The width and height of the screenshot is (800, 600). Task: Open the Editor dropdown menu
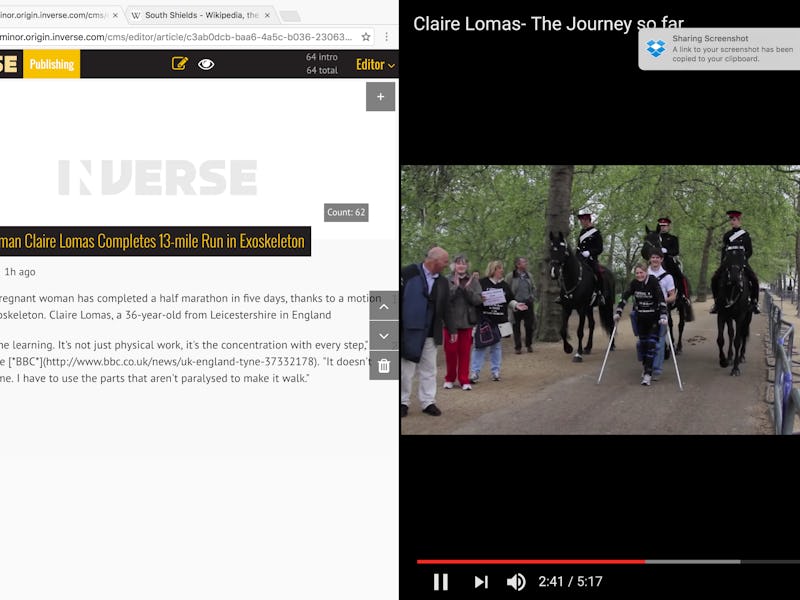tap(375, 64)
